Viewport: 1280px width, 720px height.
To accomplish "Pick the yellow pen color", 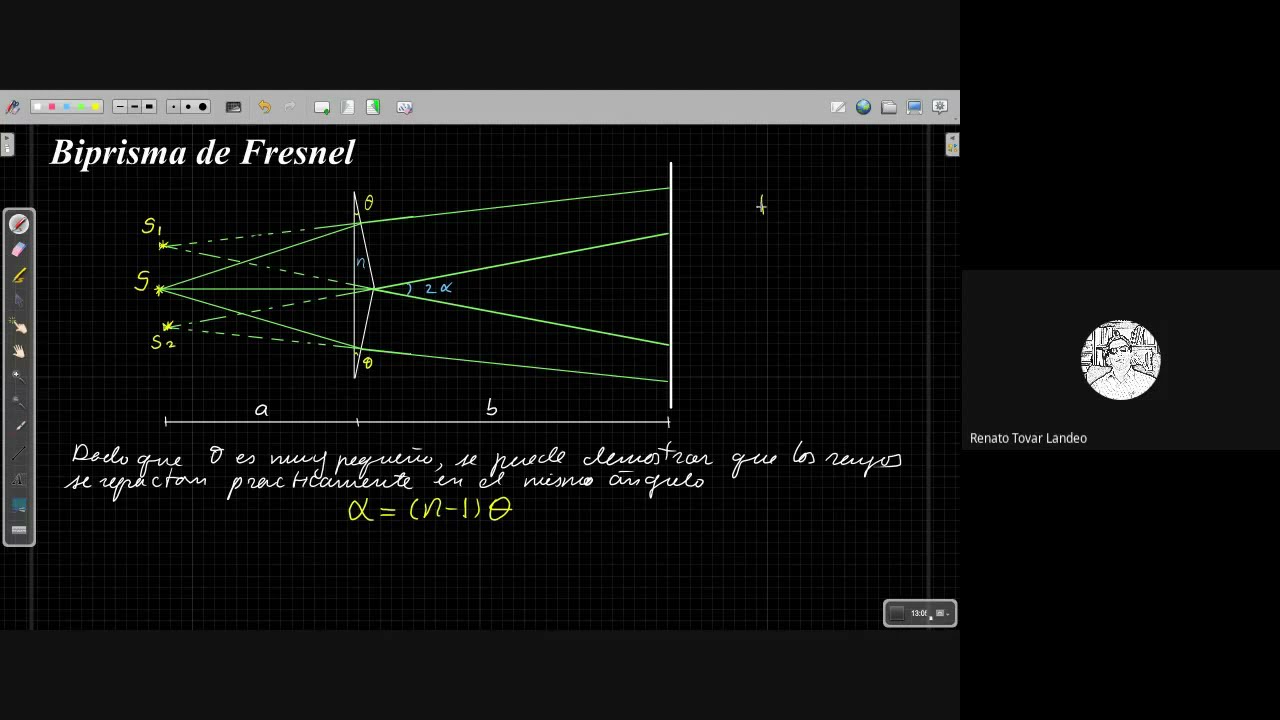I will point(95,107).
